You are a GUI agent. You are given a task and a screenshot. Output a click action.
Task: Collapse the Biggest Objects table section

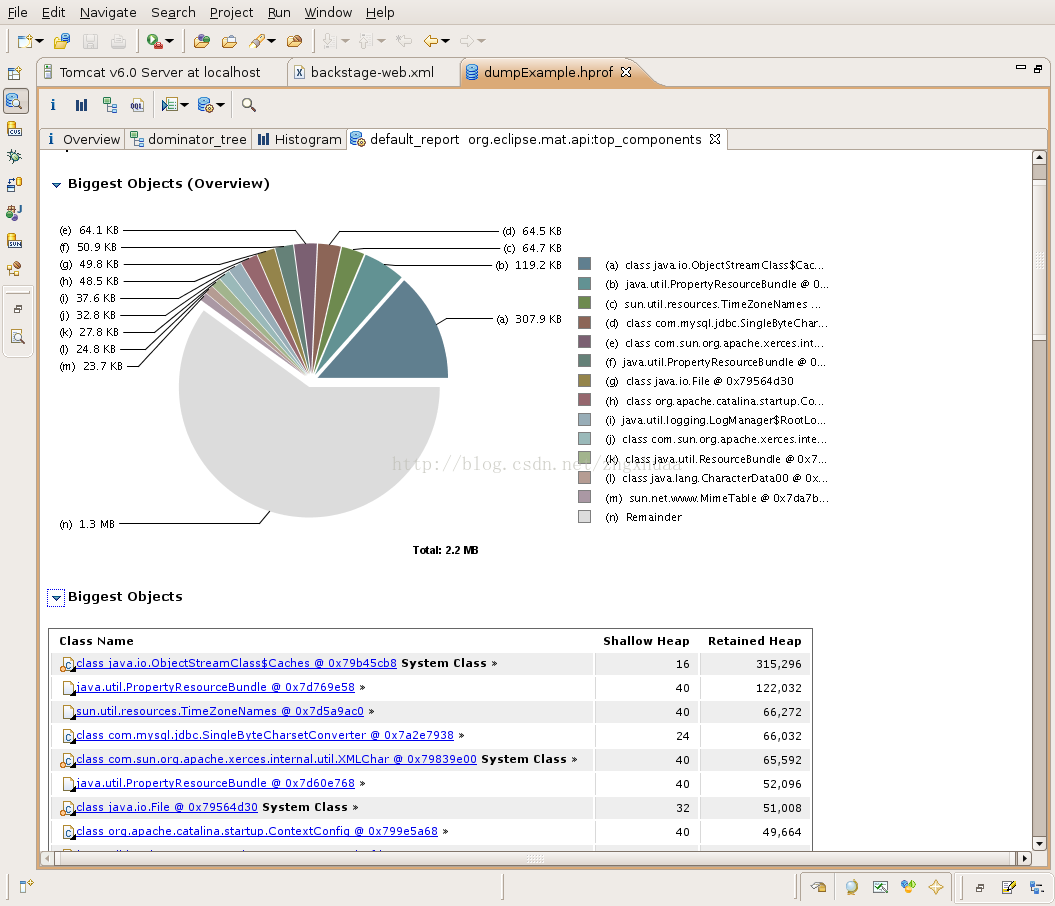pyautogui.click(x=57, y=597)
